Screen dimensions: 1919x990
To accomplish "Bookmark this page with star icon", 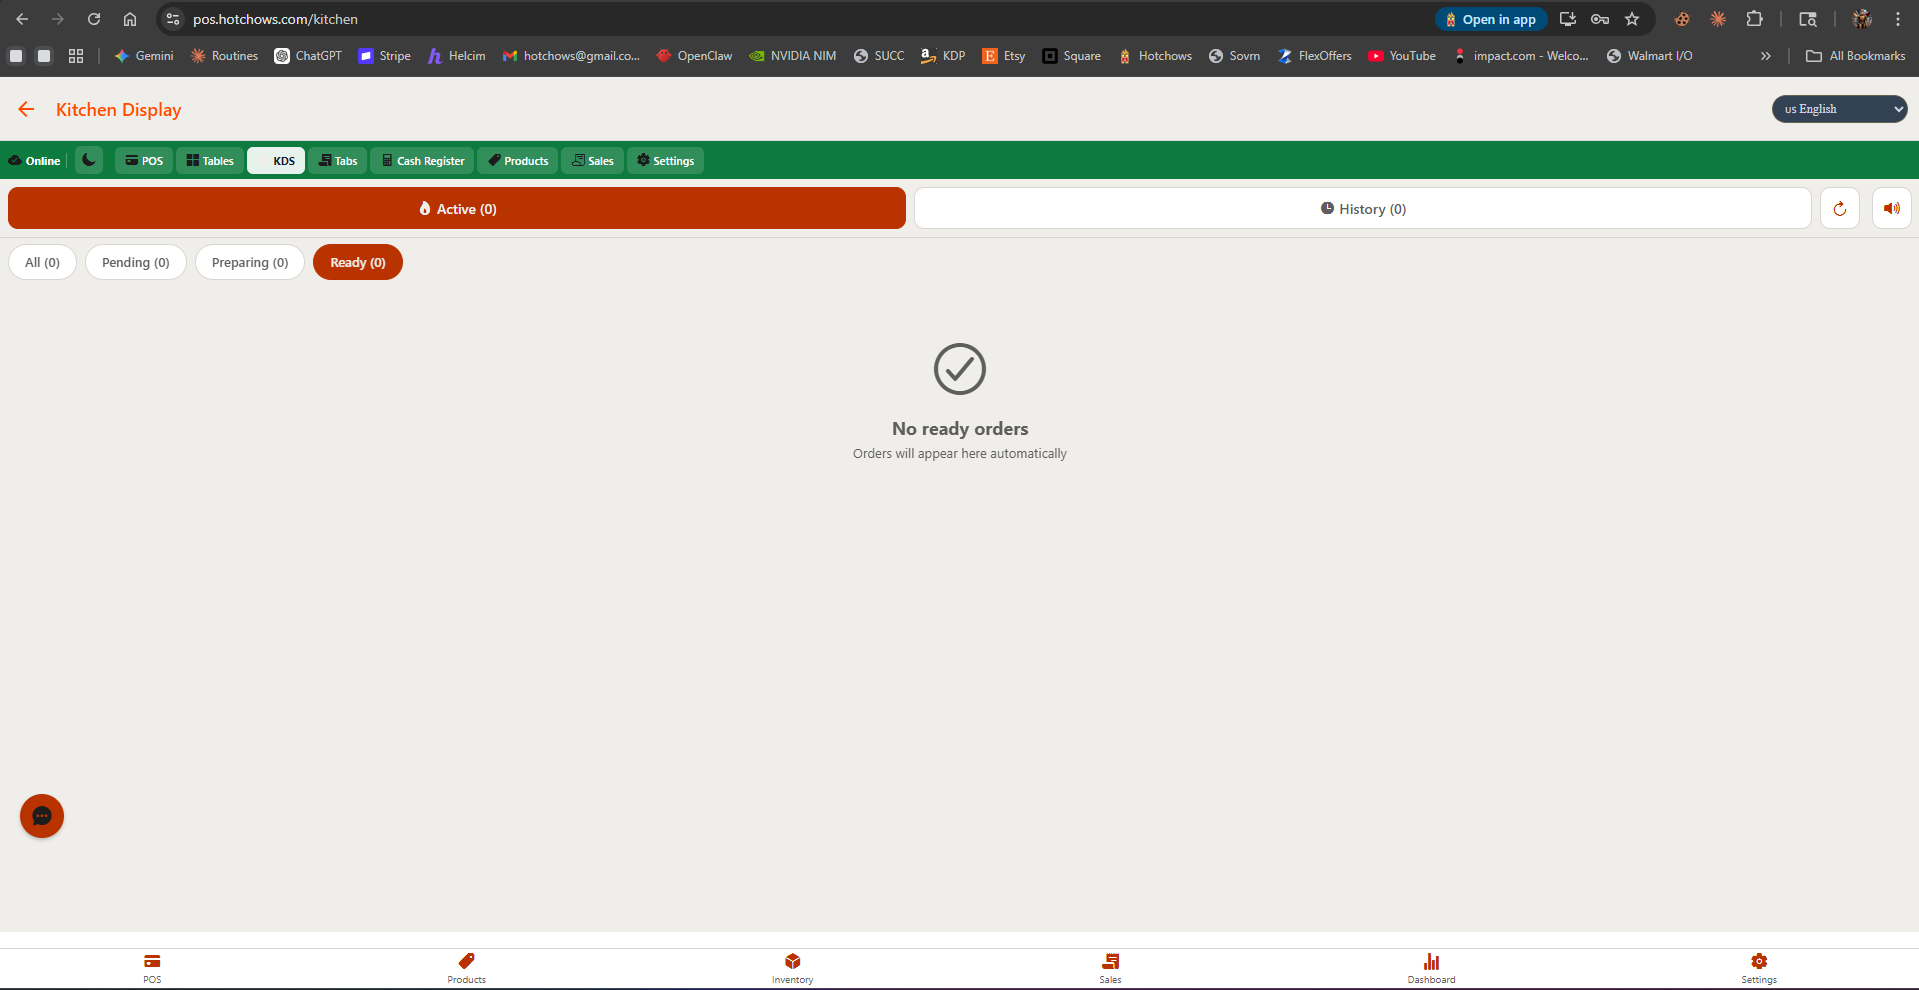I will 1632,19.
